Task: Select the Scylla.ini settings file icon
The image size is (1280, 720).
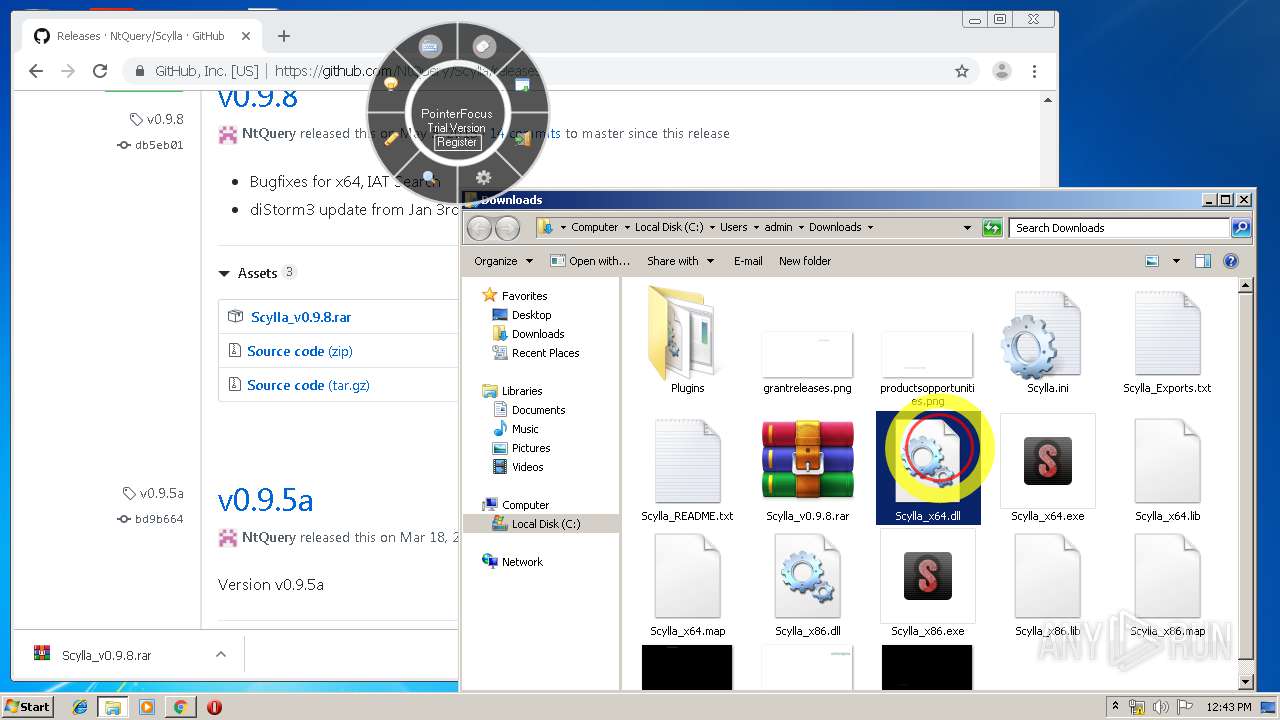Action: [1041, 336]
